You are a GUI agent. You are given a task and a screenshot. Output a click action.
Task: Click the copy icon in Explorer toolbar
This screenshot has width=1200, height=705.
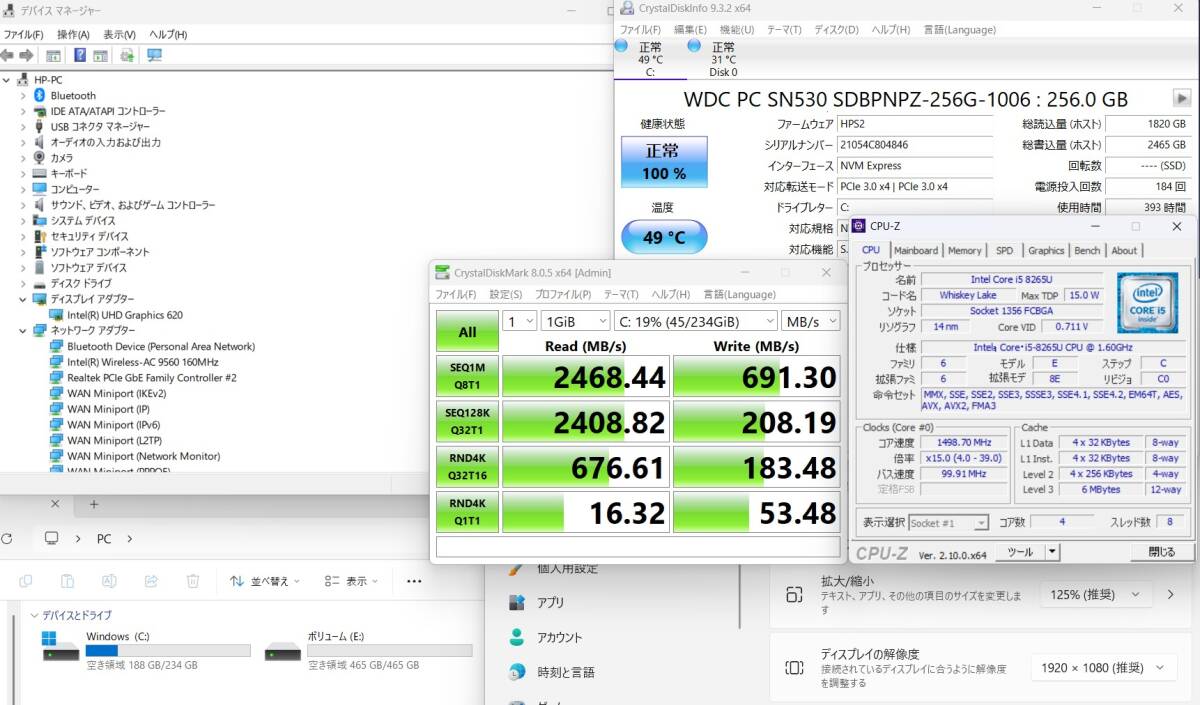pos(25,581)
